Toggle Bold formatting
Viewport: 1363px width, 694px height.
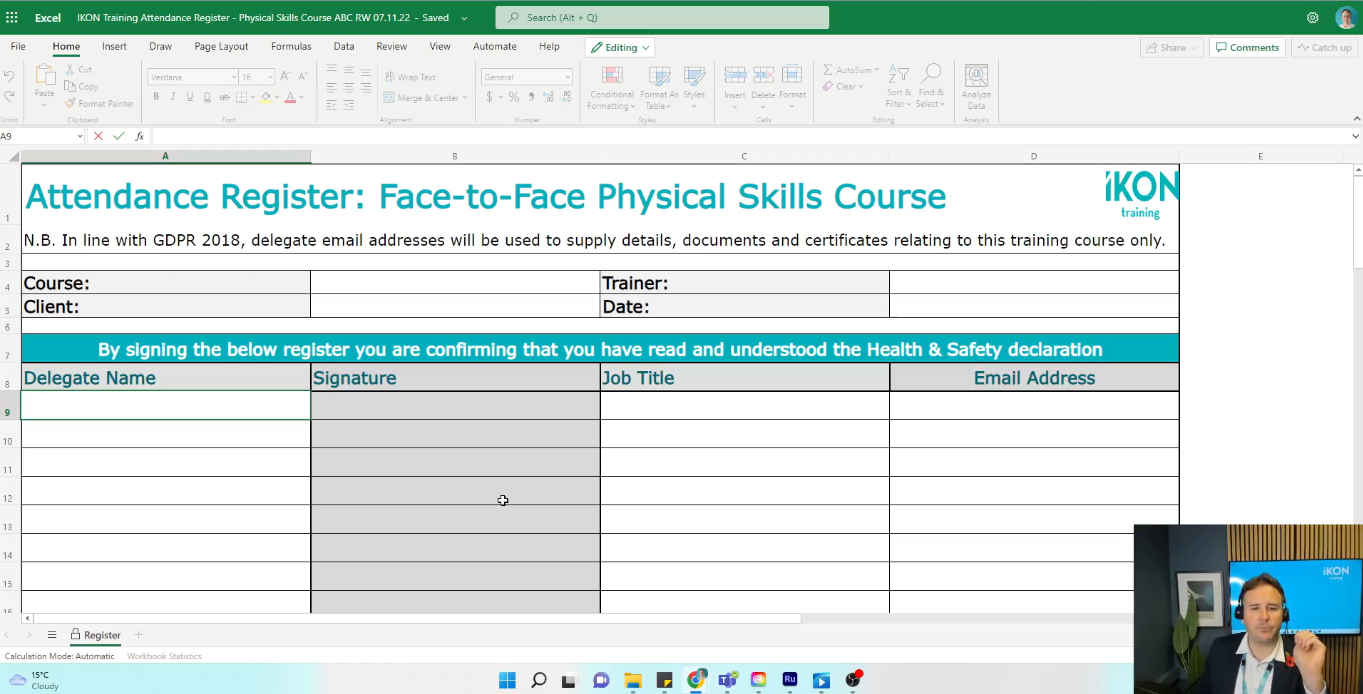[156, 97]
